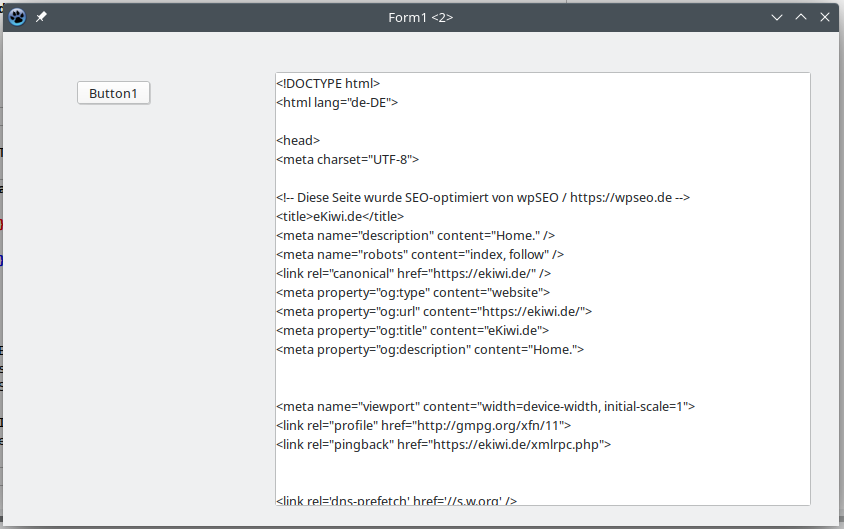Open the window menu paw icon
This screenshot has width=844, height=529.
tap(17, 17)
